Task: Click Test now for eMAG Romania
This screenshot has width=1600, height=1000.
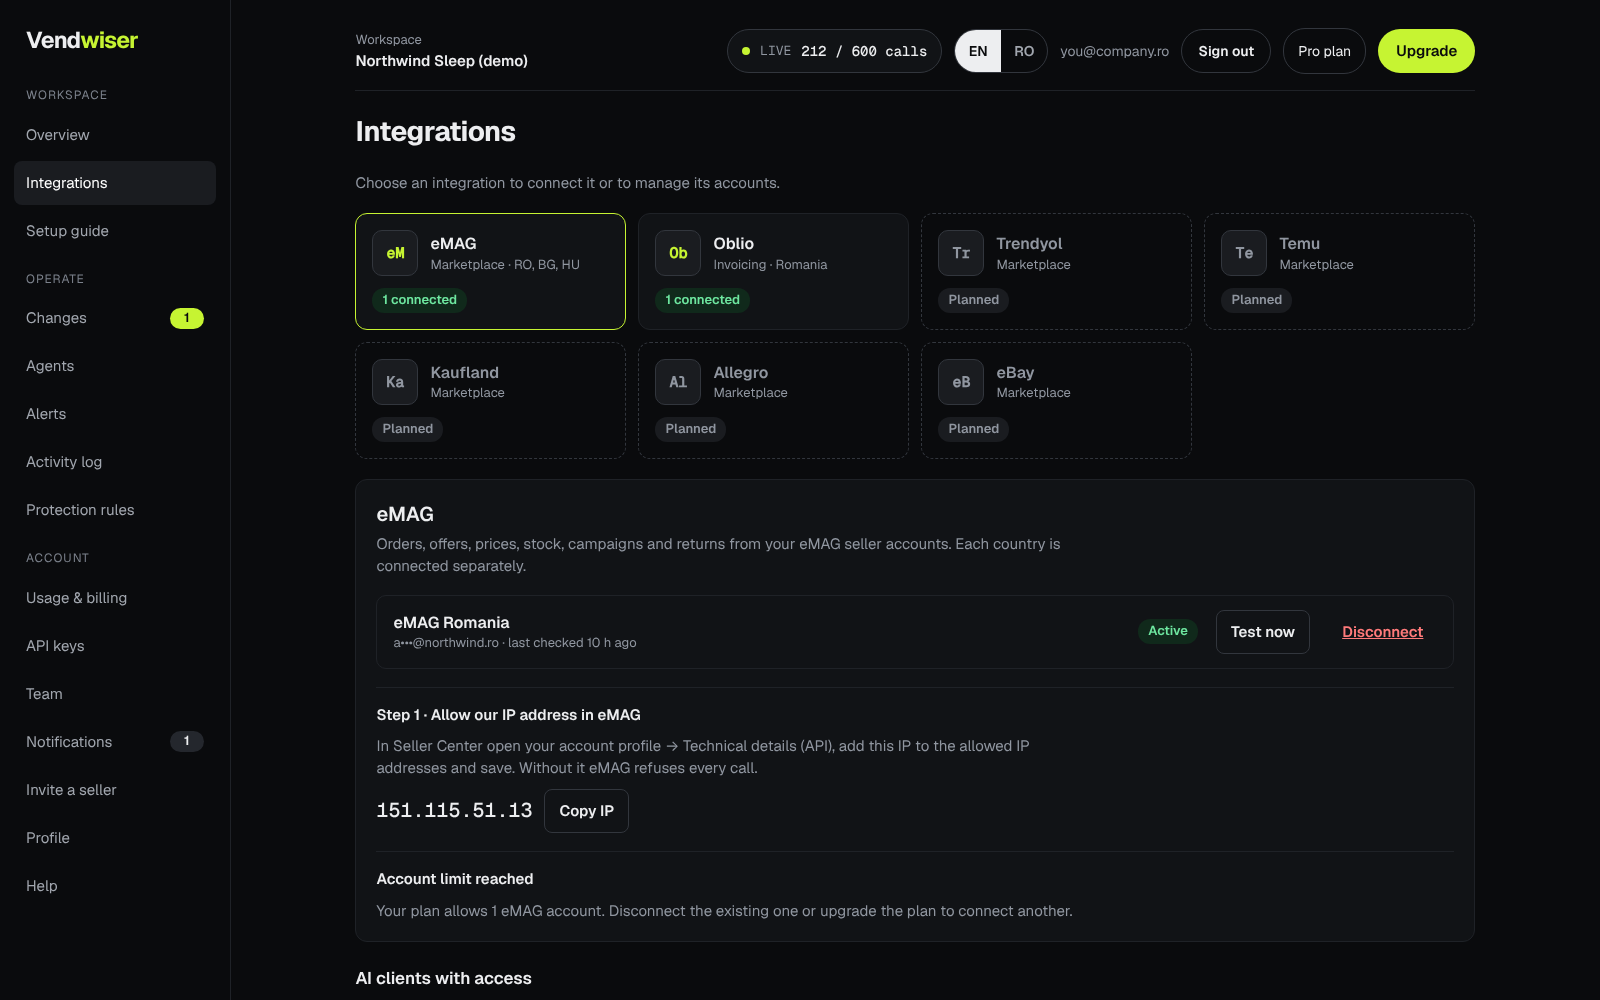Action: click(1262, 632)
